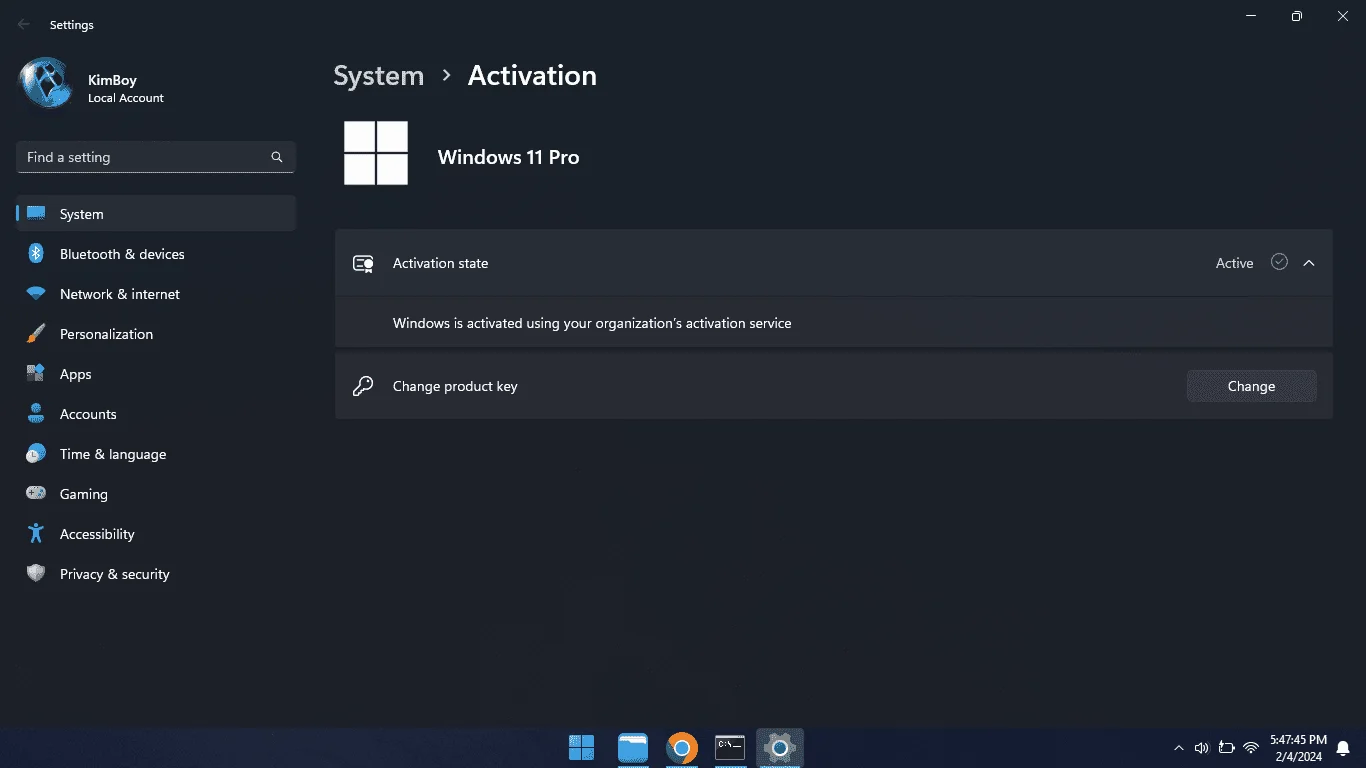Viewport: 1366px width, 768px height.
Task: Click the KimBoy profile avatar
Action: [x=46, y=83]
